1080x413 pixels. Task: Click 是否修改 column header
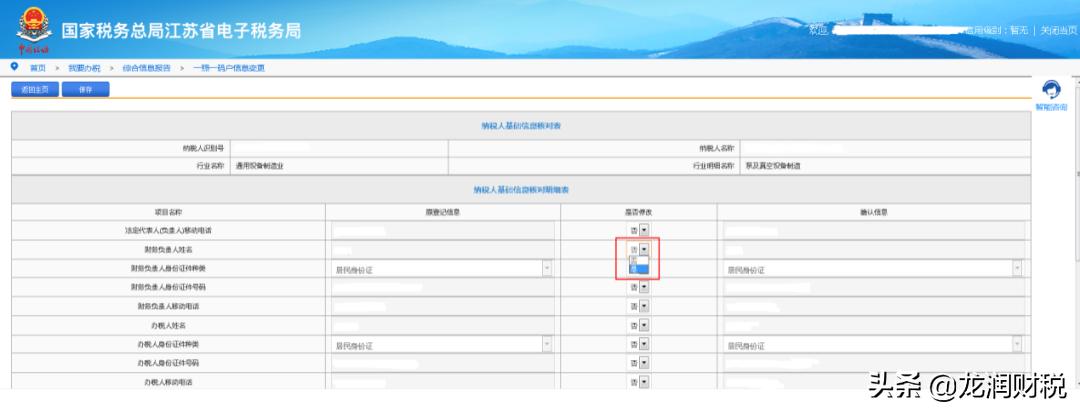click(x=638, y=212)
